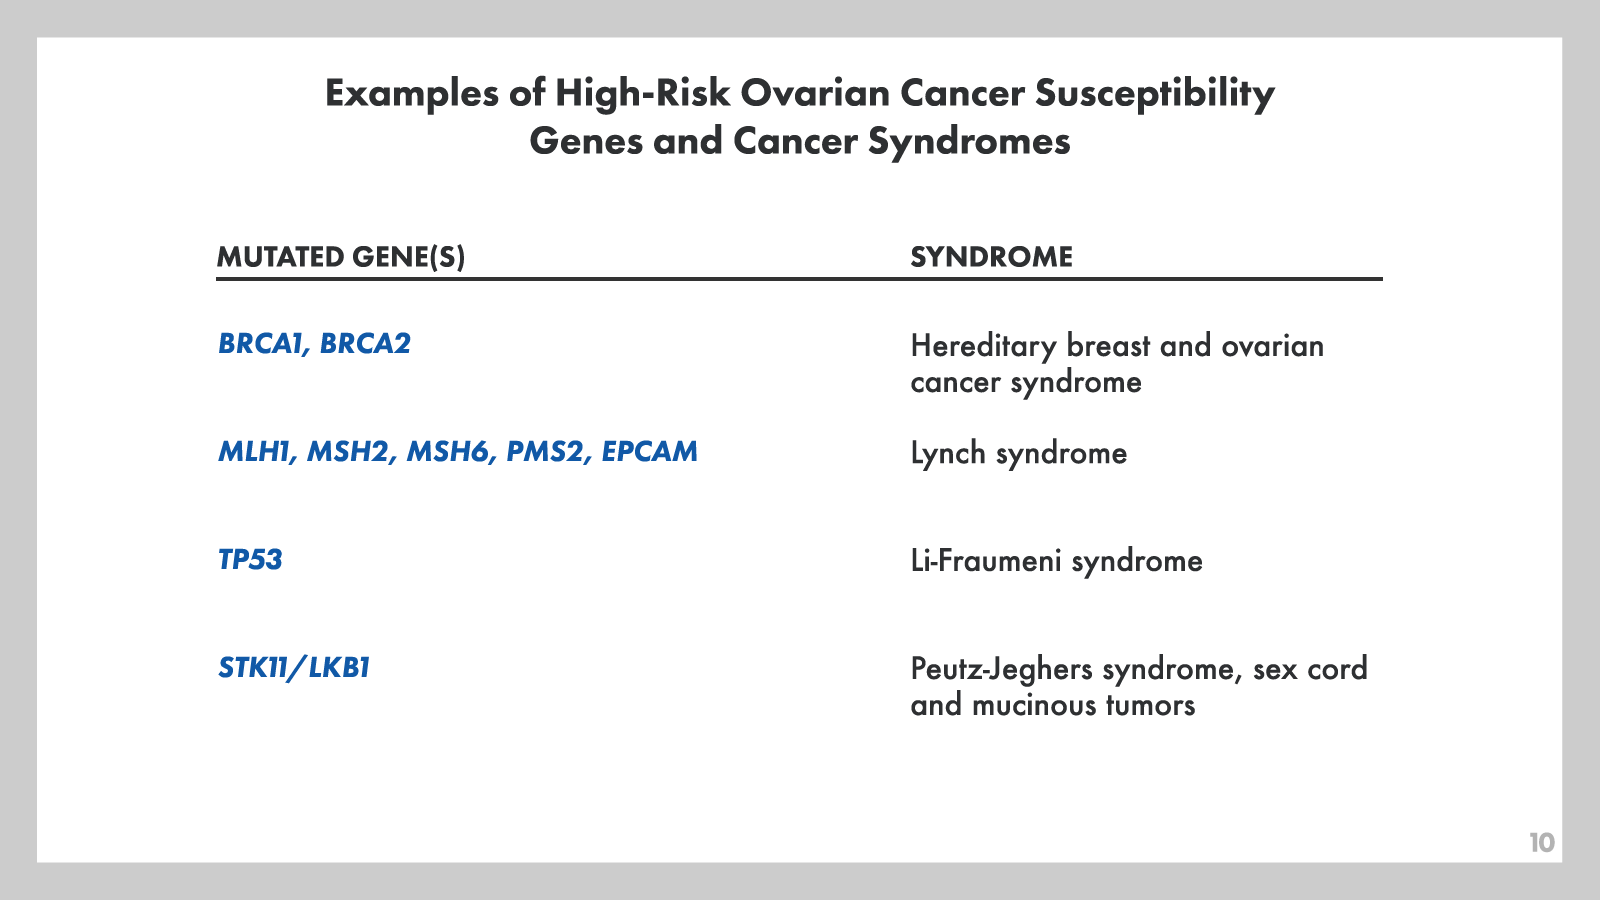Click the EPCAM gene name
The width and height of the screenshot is (1600, 900).
point(649,452)
